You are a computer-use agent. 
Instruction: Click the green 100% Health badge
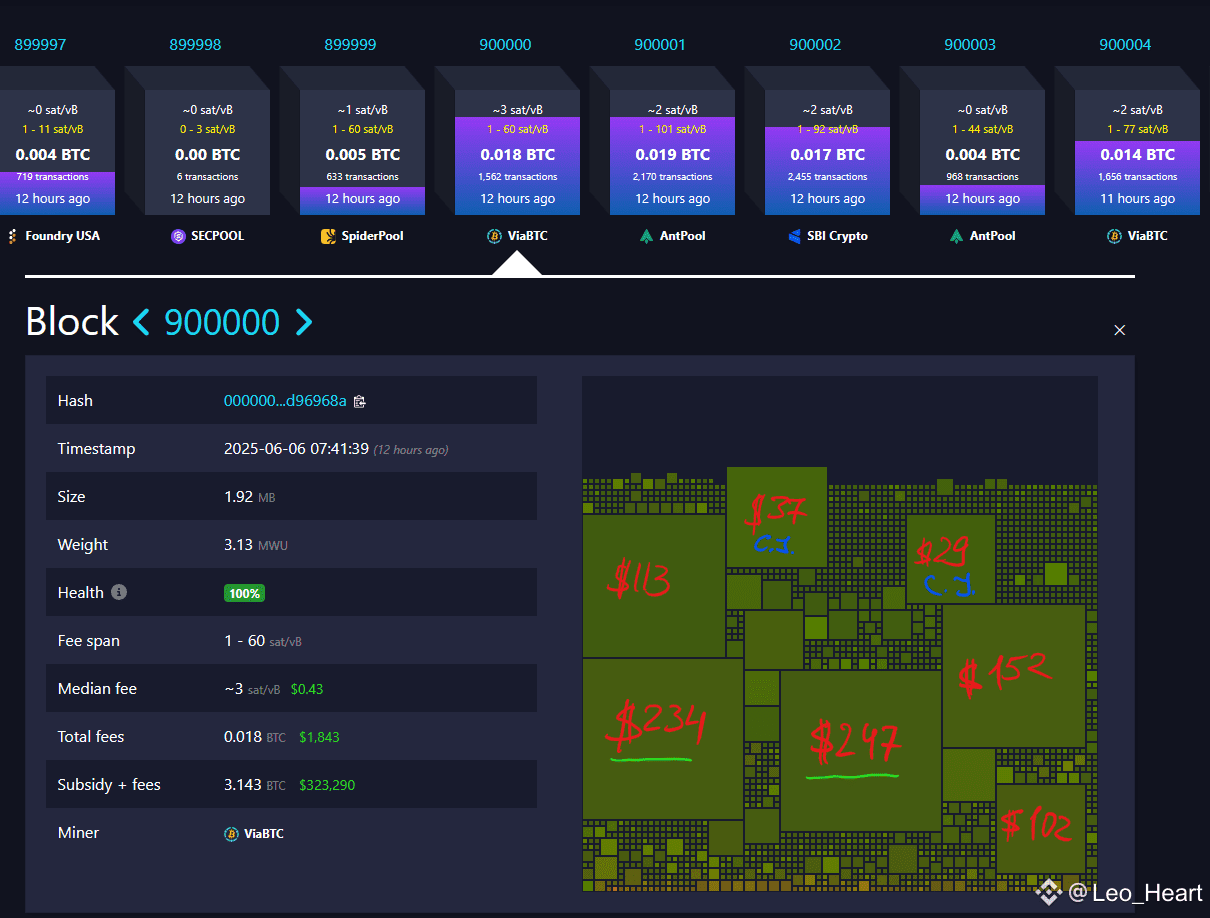244,592
